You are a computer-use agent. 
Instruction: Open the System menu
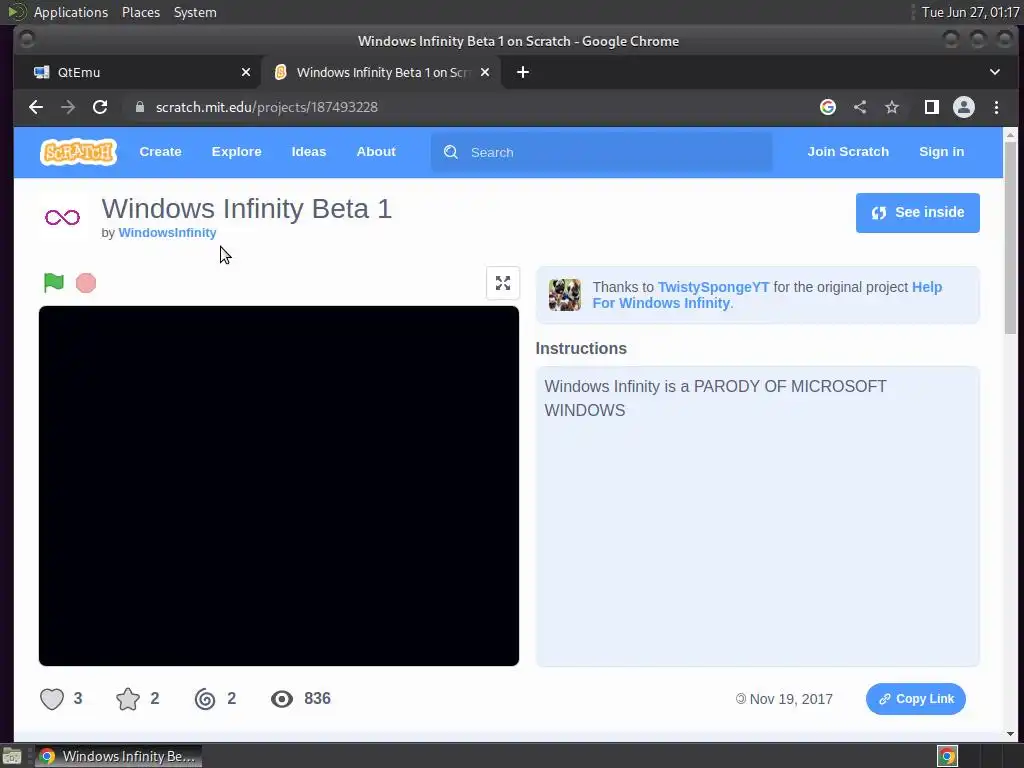(195, 12)
